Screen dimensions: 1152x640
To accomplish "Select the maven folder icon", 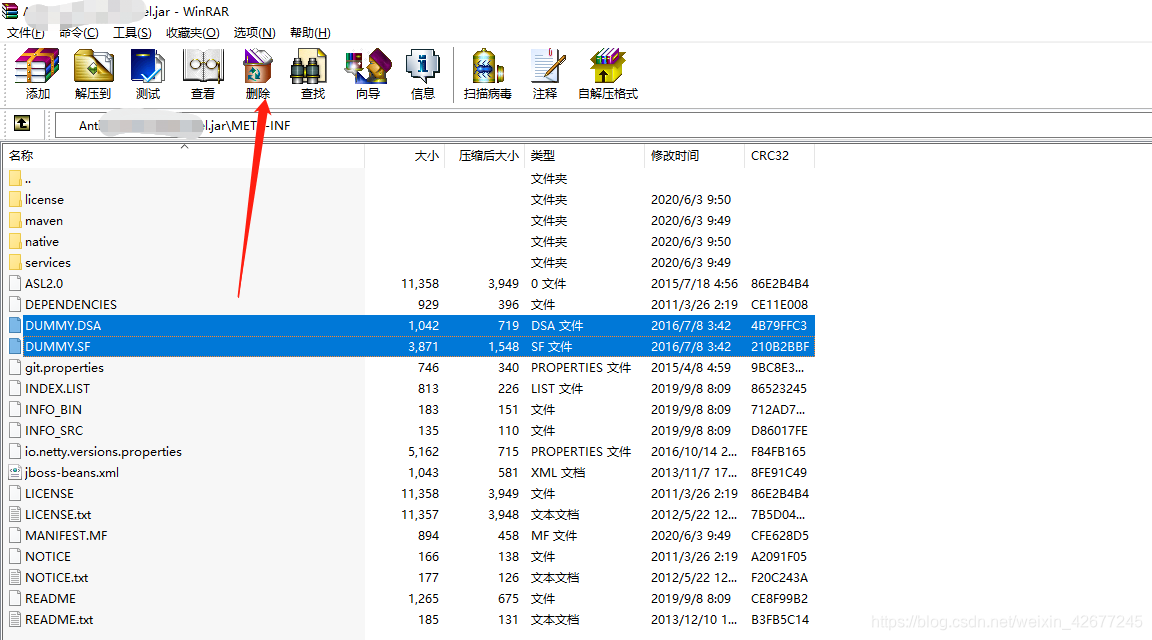I will (x=15, y=220).
